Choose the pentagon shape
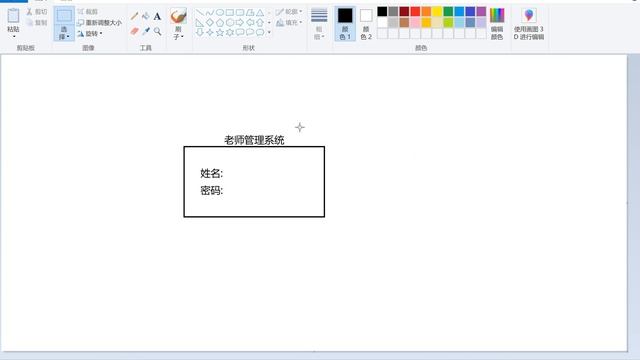This screenshot has height=360, width=640. tap(220, 22)
